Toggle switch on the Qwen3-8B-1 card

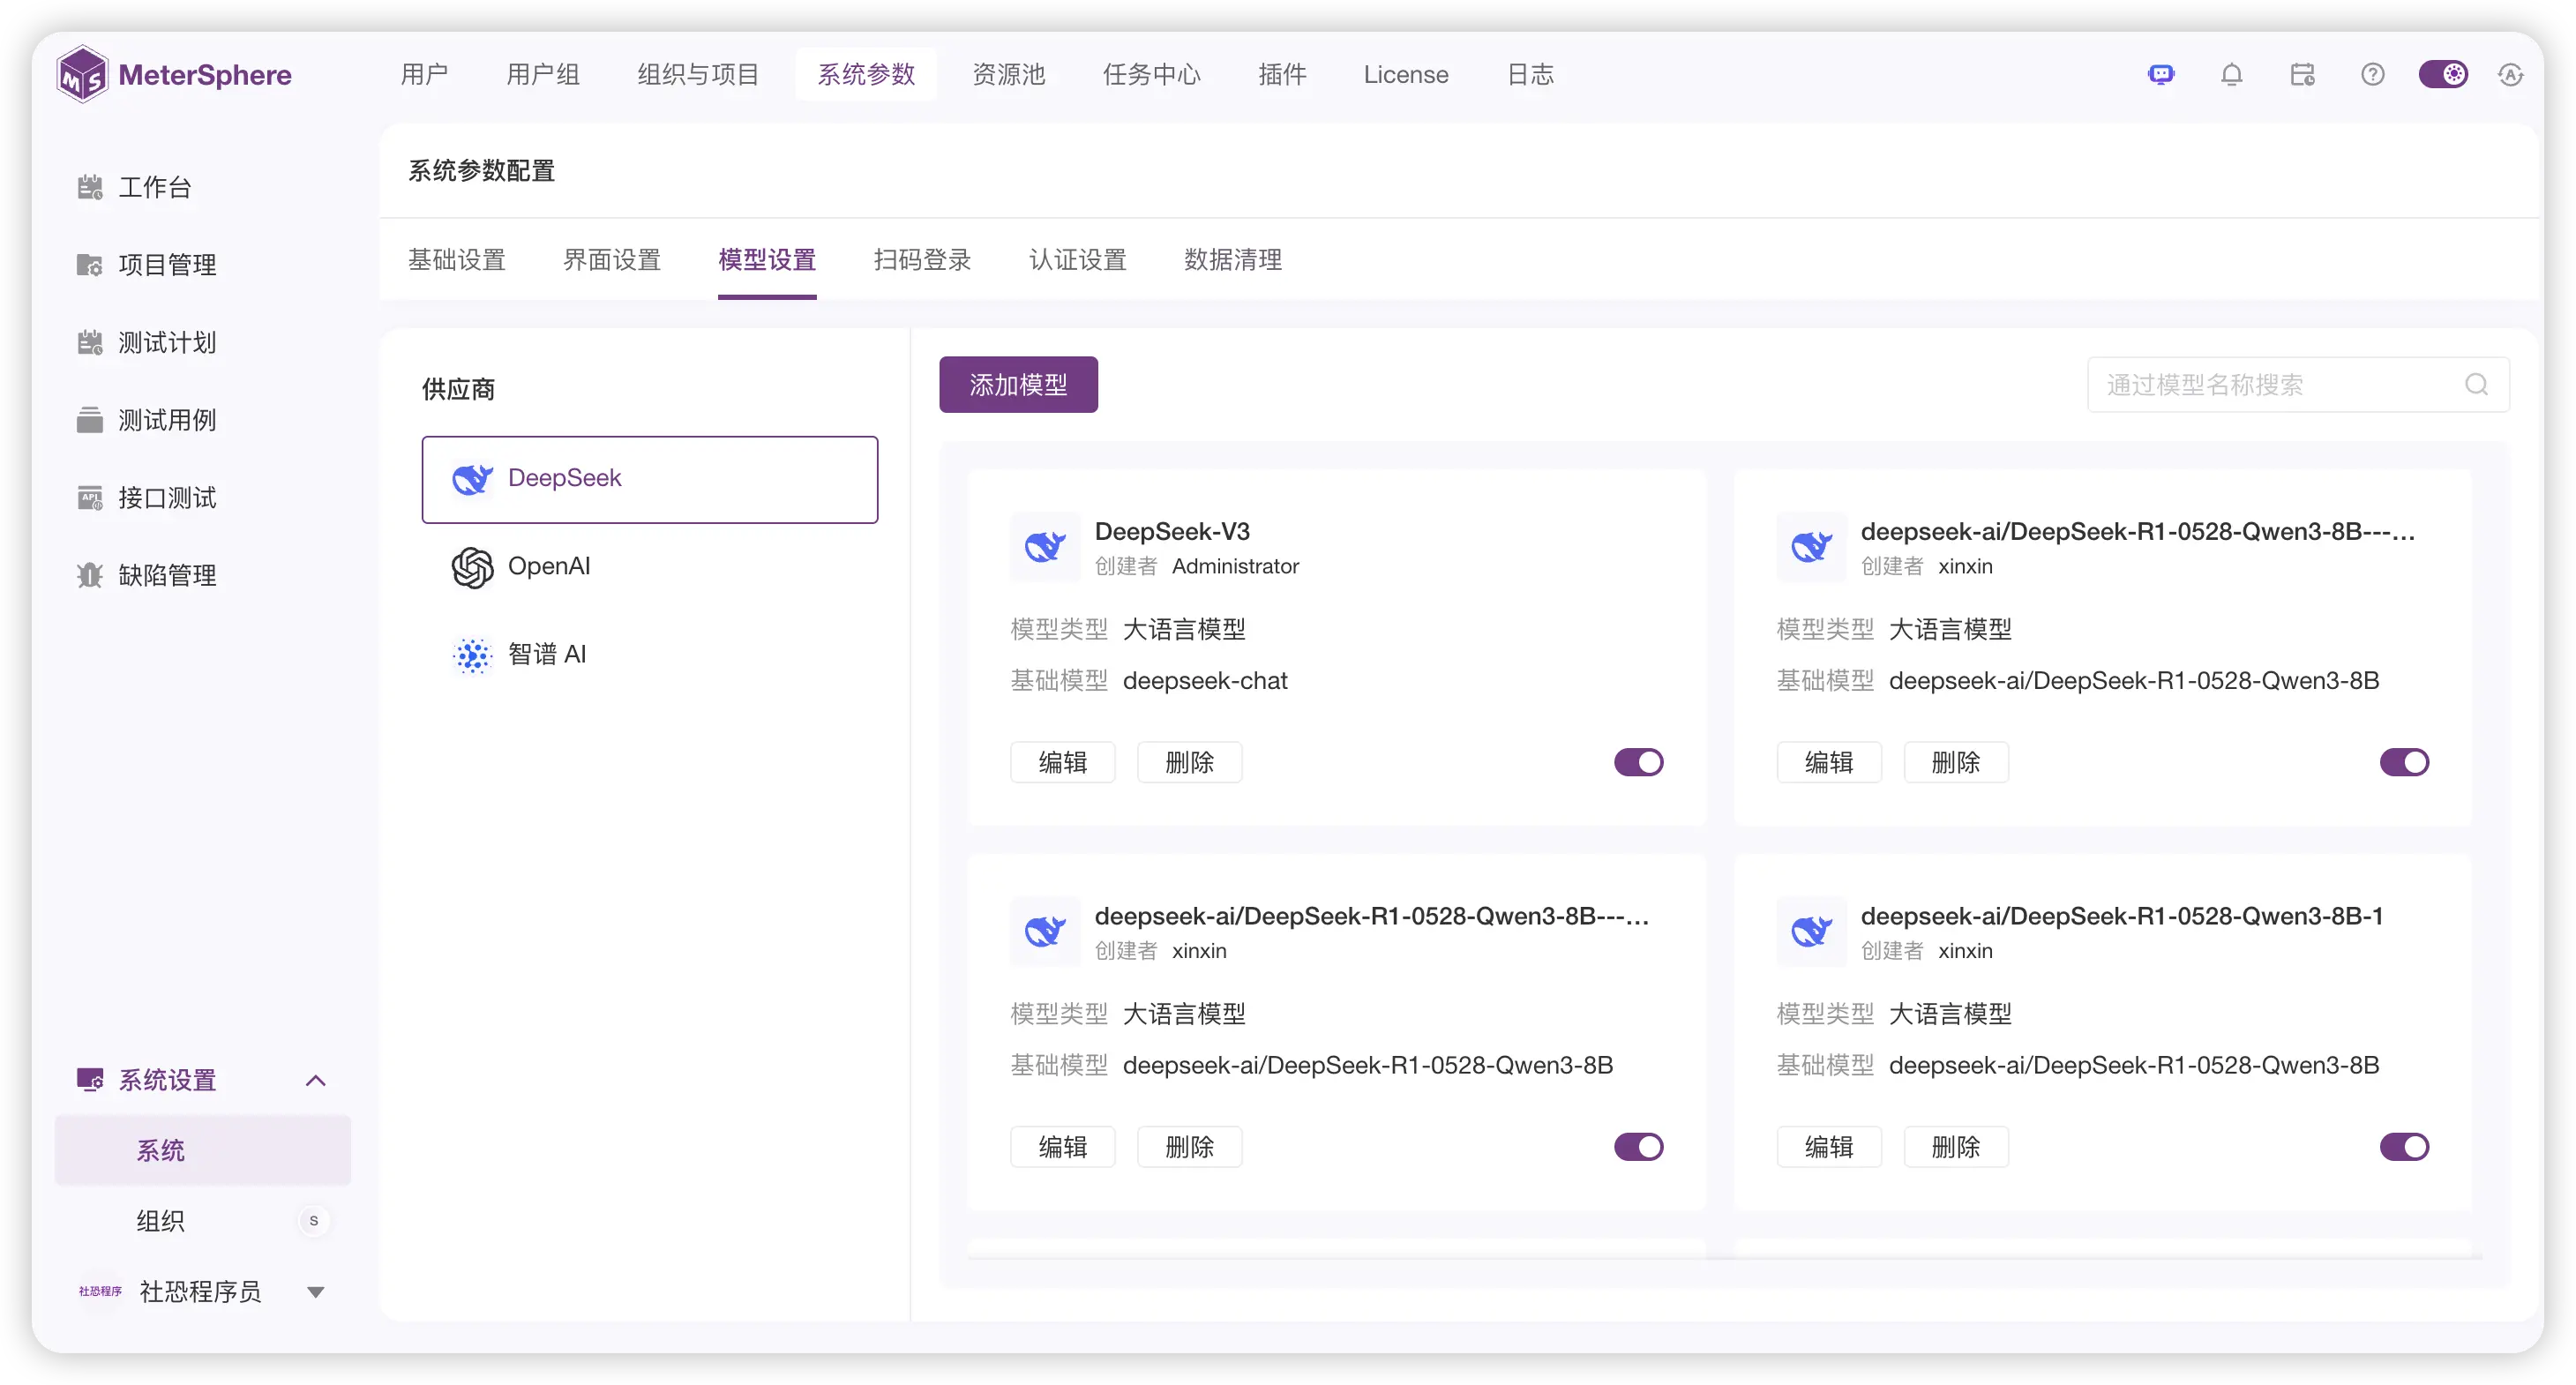pyautogui.click(x=2404, y=1147)
